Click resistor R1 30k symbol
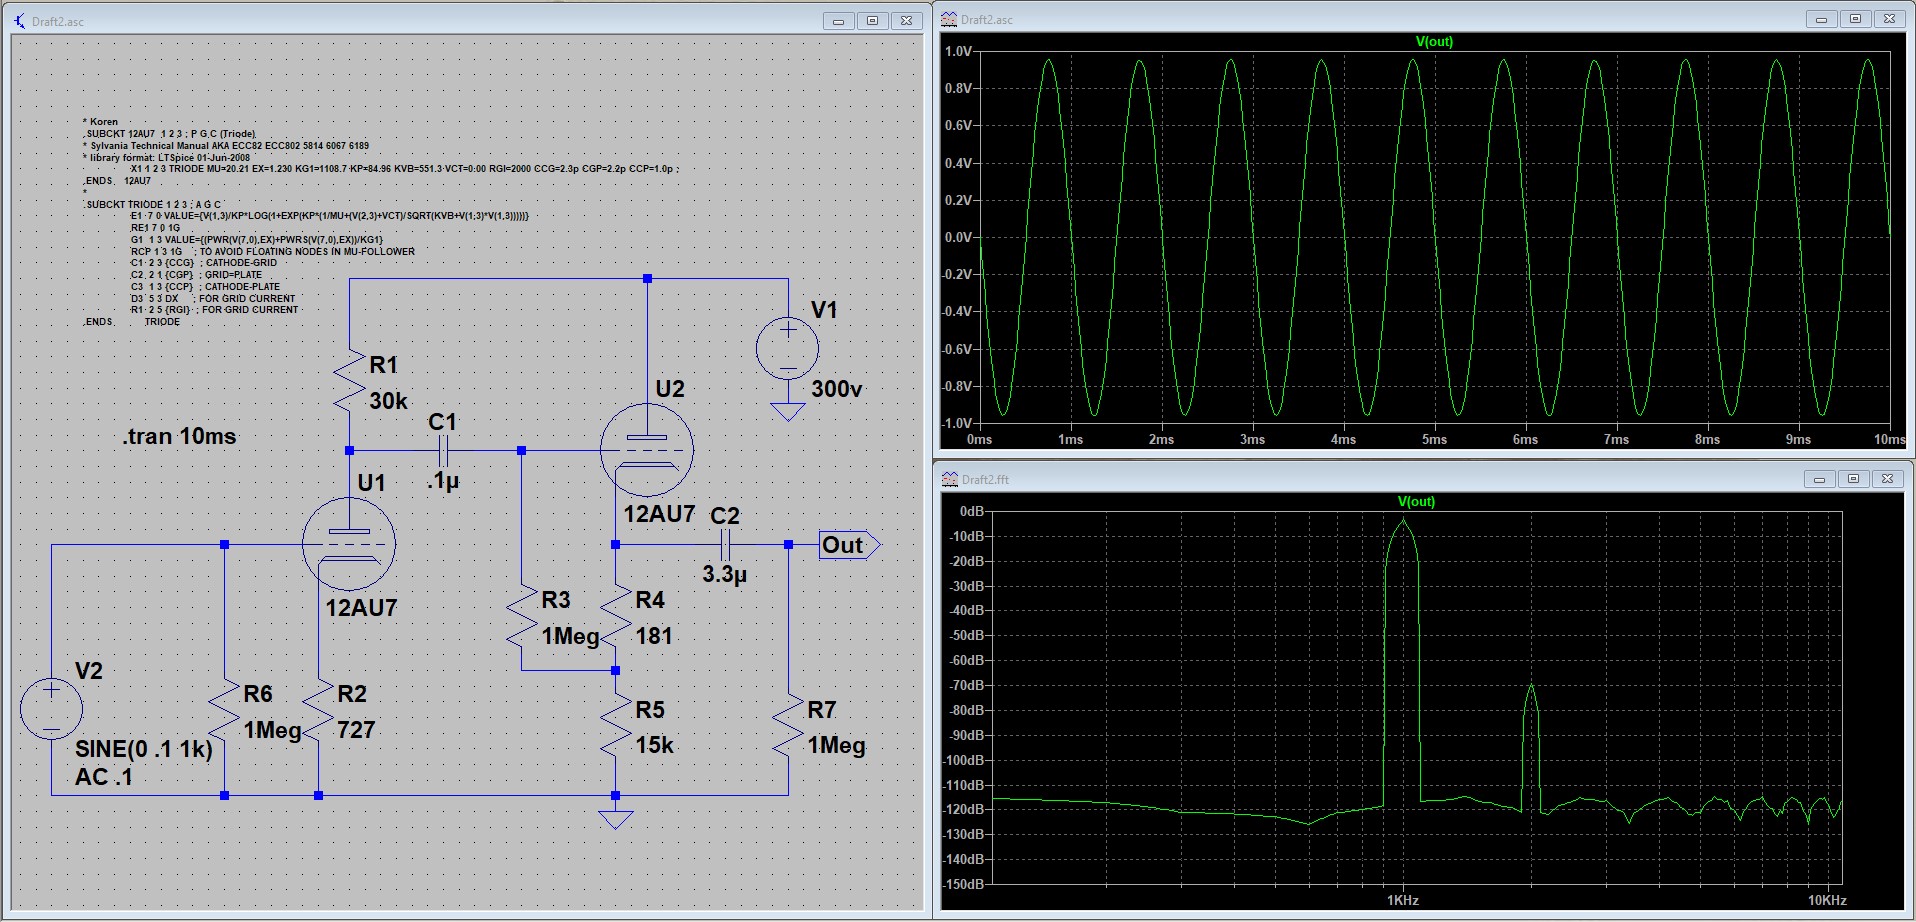 349,380
